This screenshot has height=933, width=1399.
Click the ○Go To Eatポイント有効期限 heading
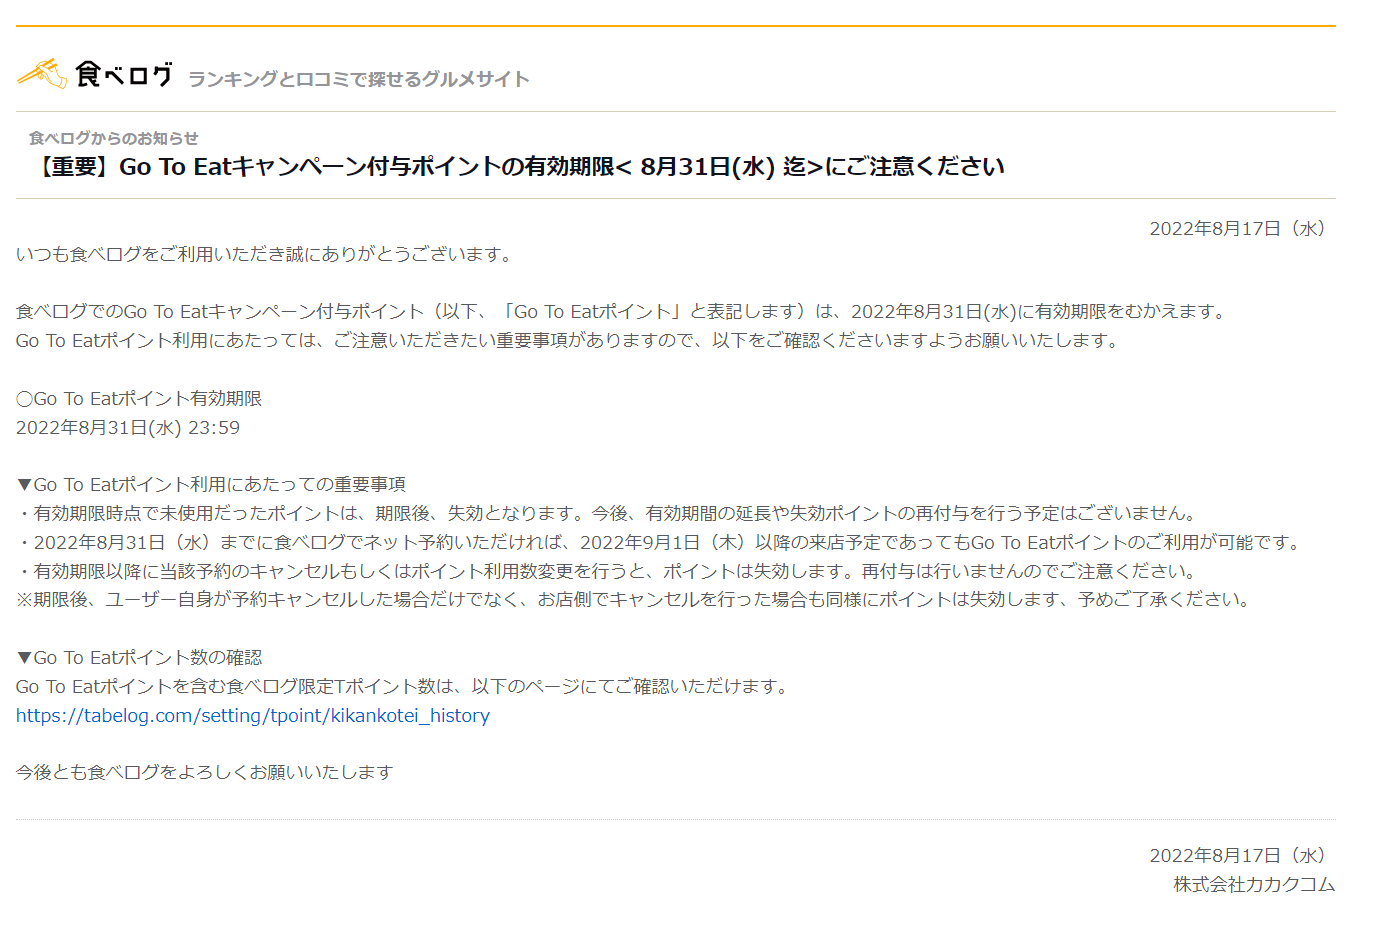click(139, 399)
